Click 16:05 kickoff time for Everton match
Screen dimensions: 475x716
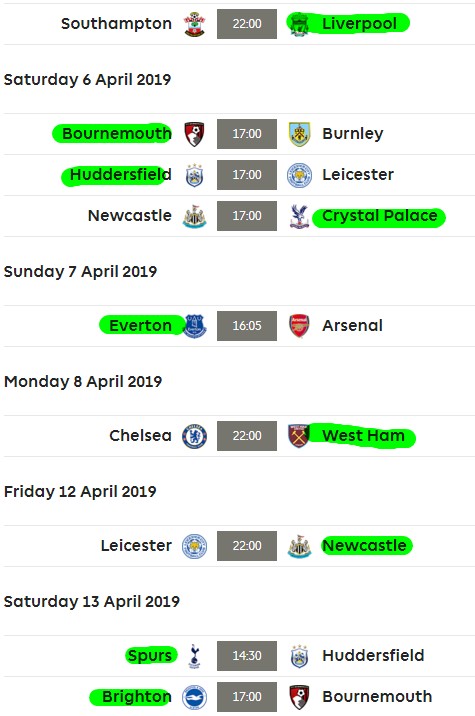(247, 326)
